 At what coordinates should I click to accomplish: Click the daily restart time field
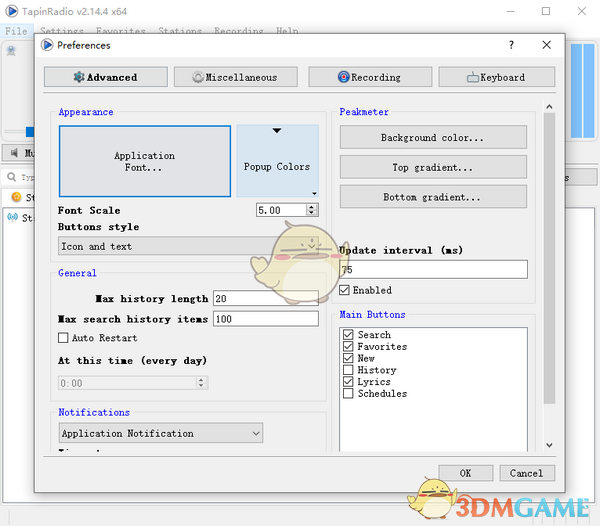tap(127, 383)
